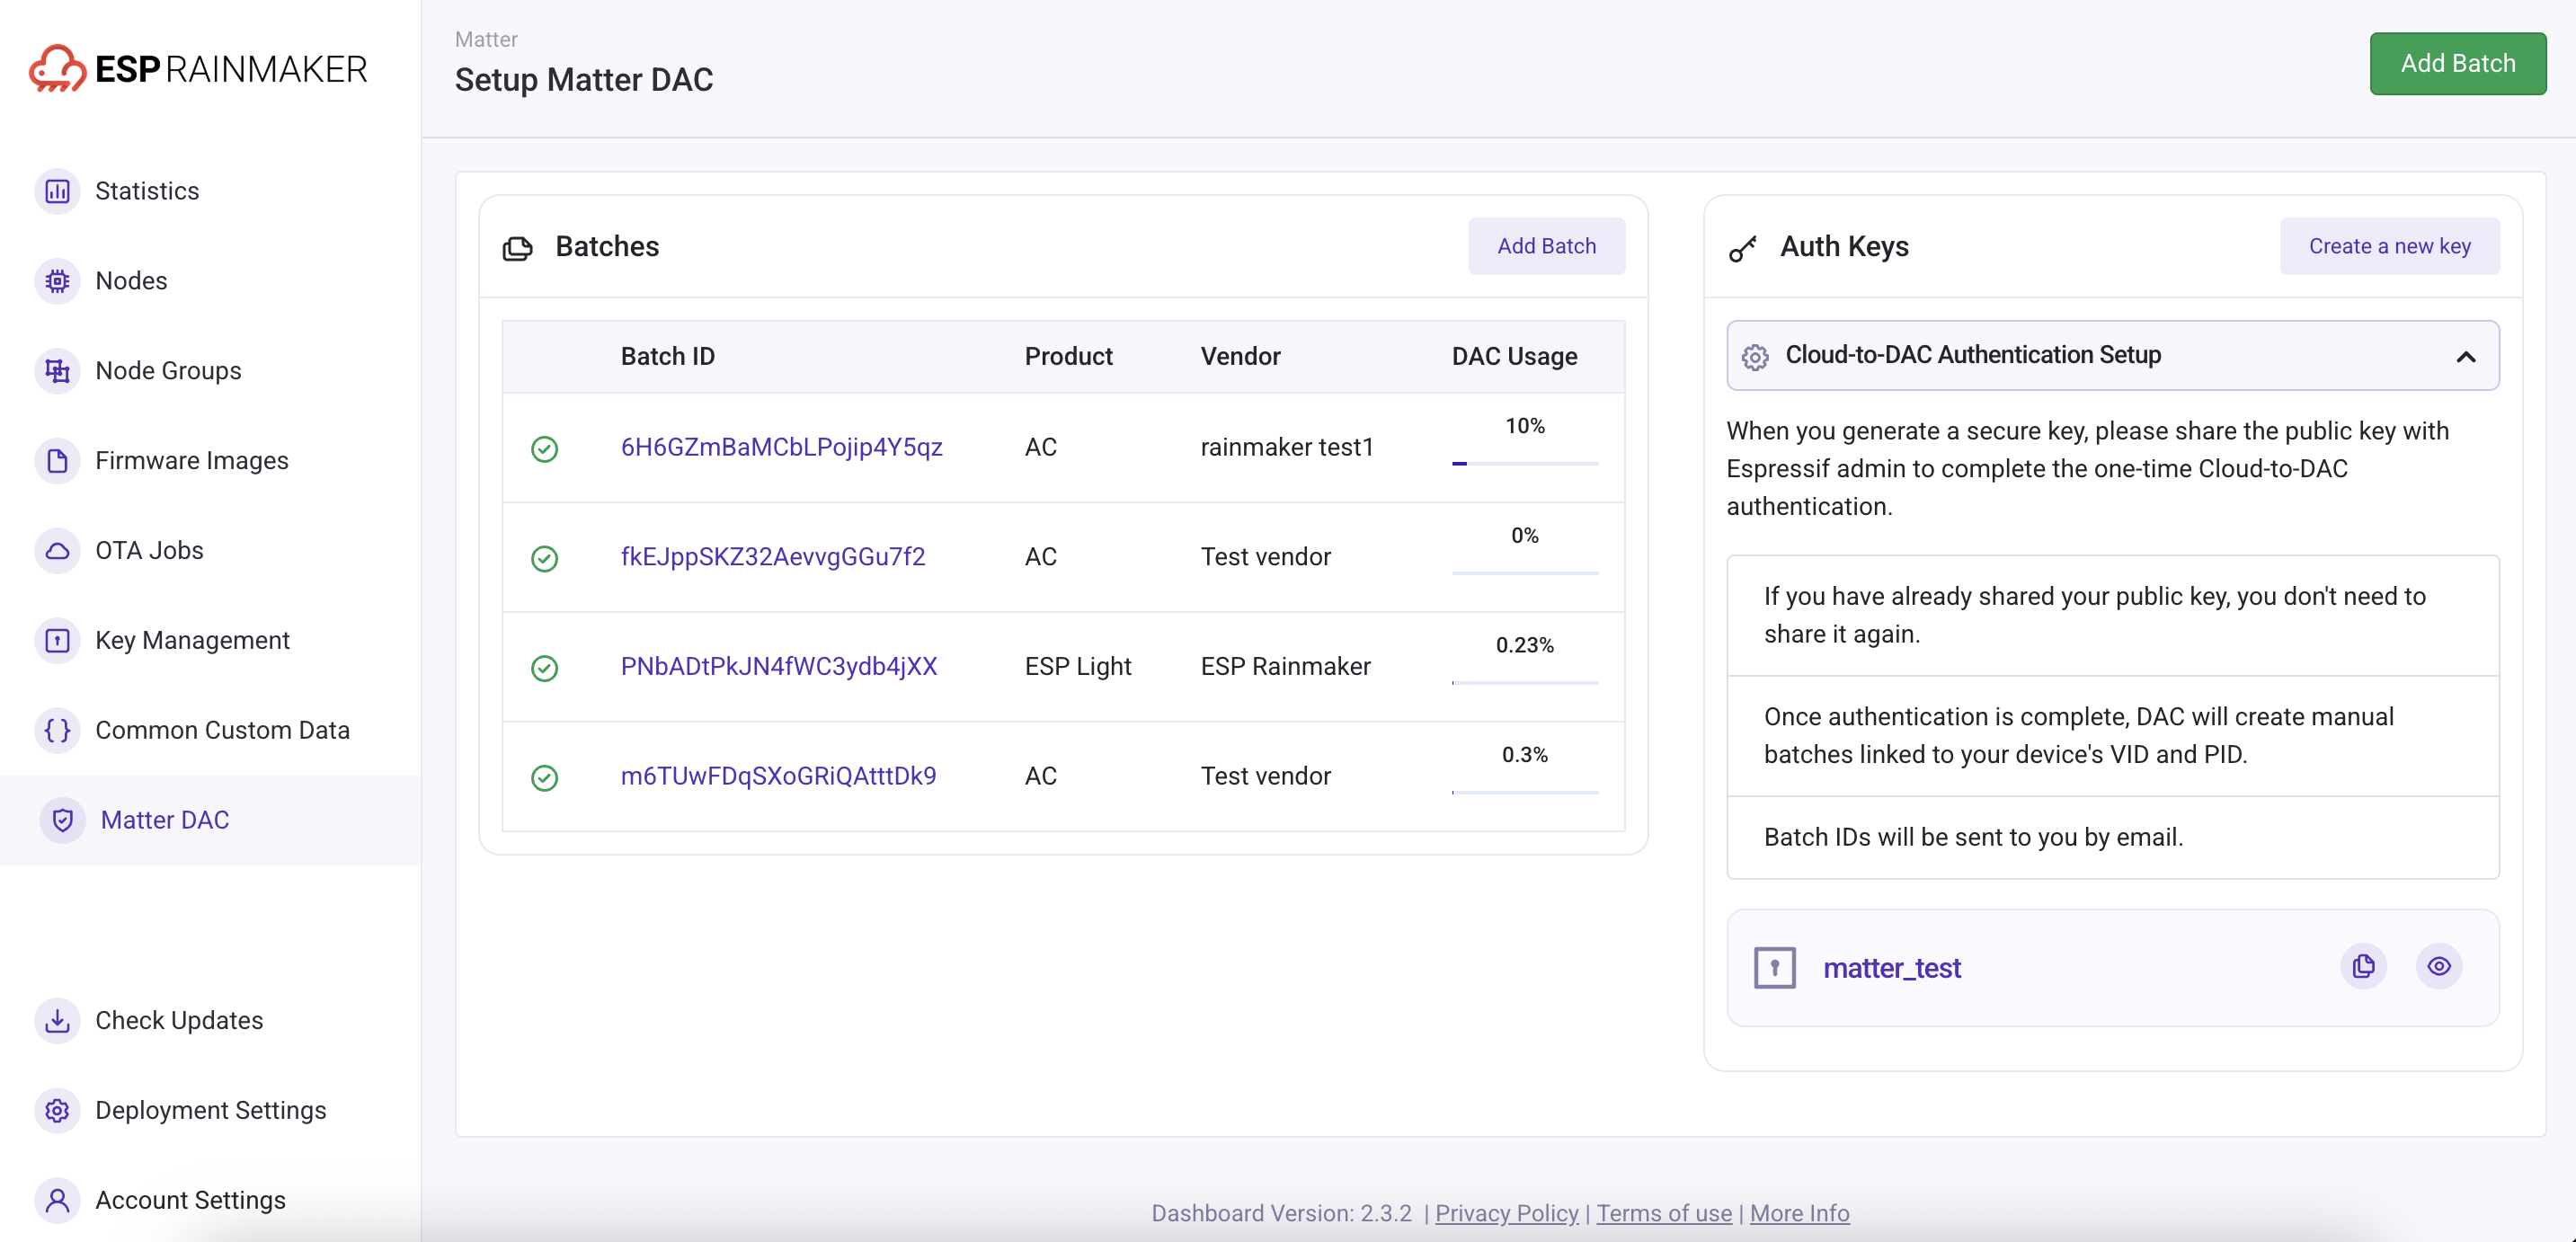The height and width of the screenshot is (1242, 2576).
Task: Select the OTA Jobs cloud icon
Action: [57, 550]
